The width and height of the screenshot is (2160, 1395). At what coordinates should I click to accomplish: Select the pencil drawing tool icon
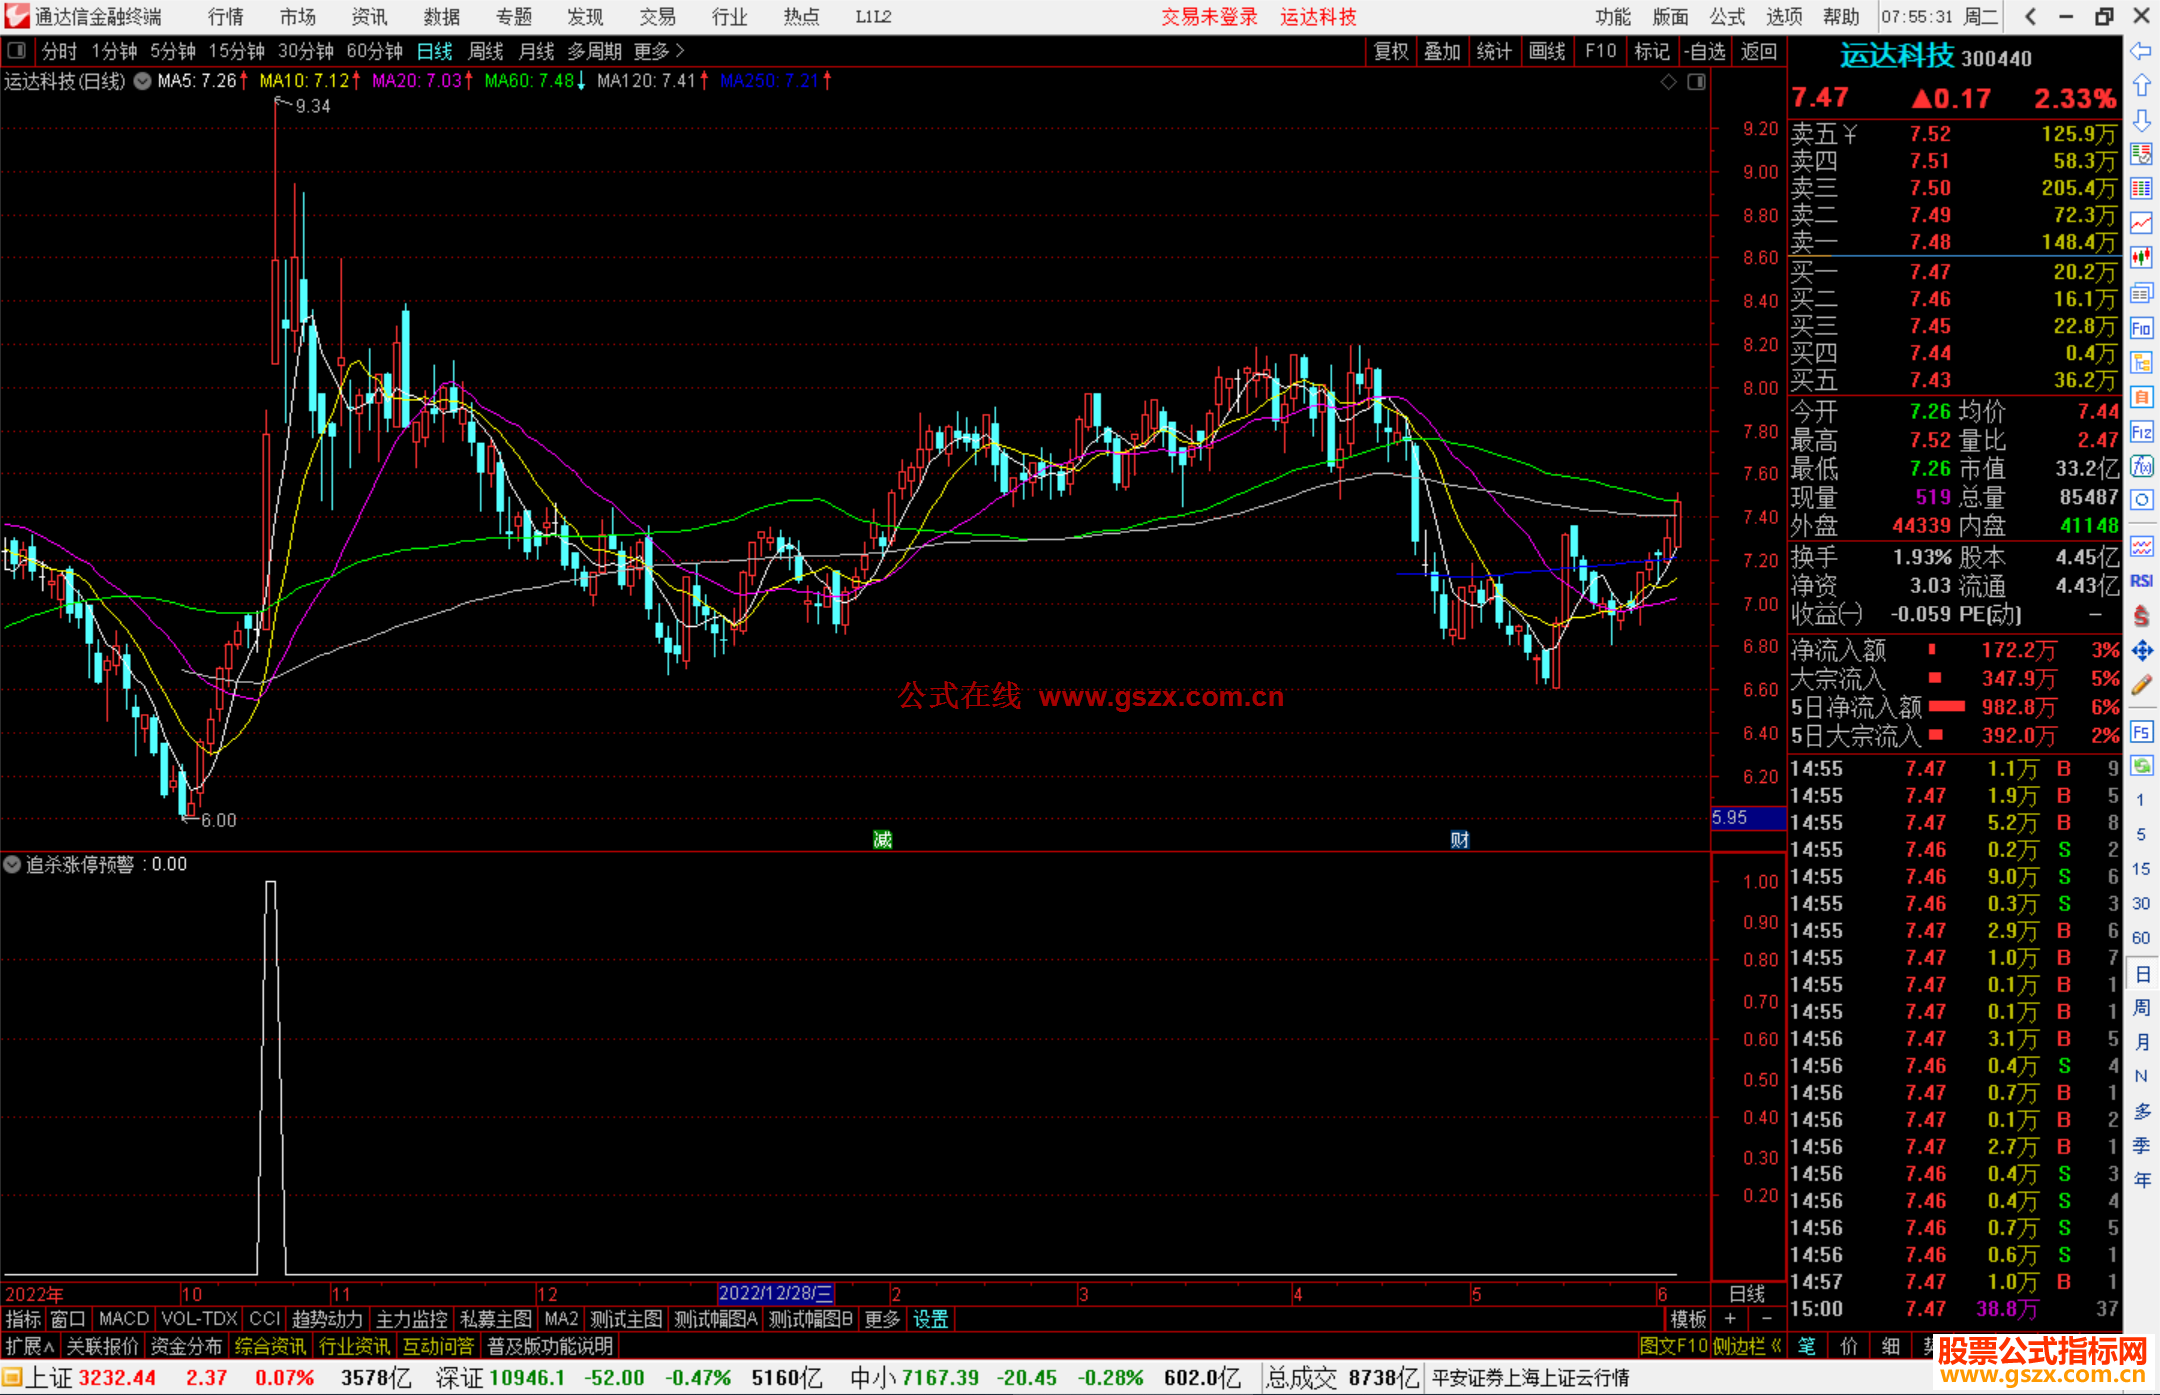coord(2141,685)
